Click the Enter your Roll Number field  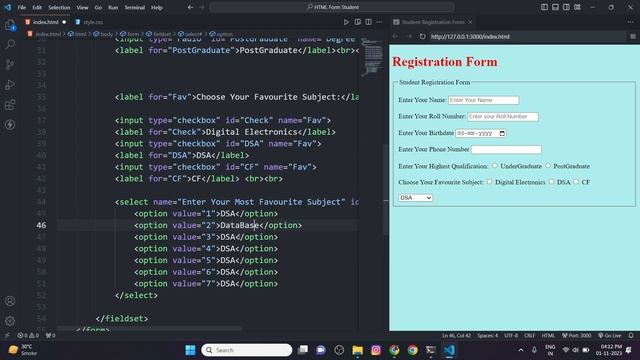pos(502,117)
